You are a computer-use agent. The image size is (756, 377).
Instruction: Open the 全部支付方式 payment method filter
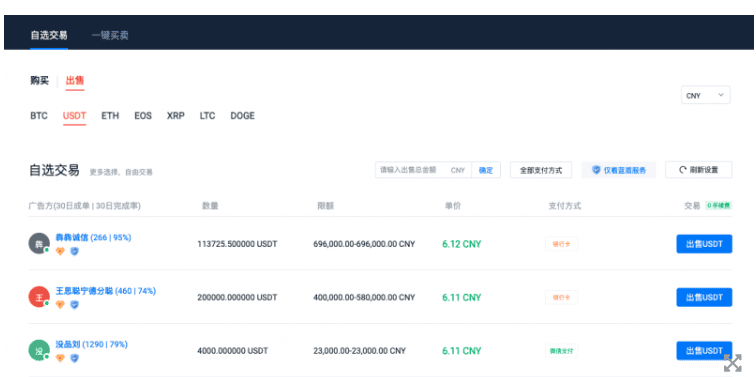point(541,170)
